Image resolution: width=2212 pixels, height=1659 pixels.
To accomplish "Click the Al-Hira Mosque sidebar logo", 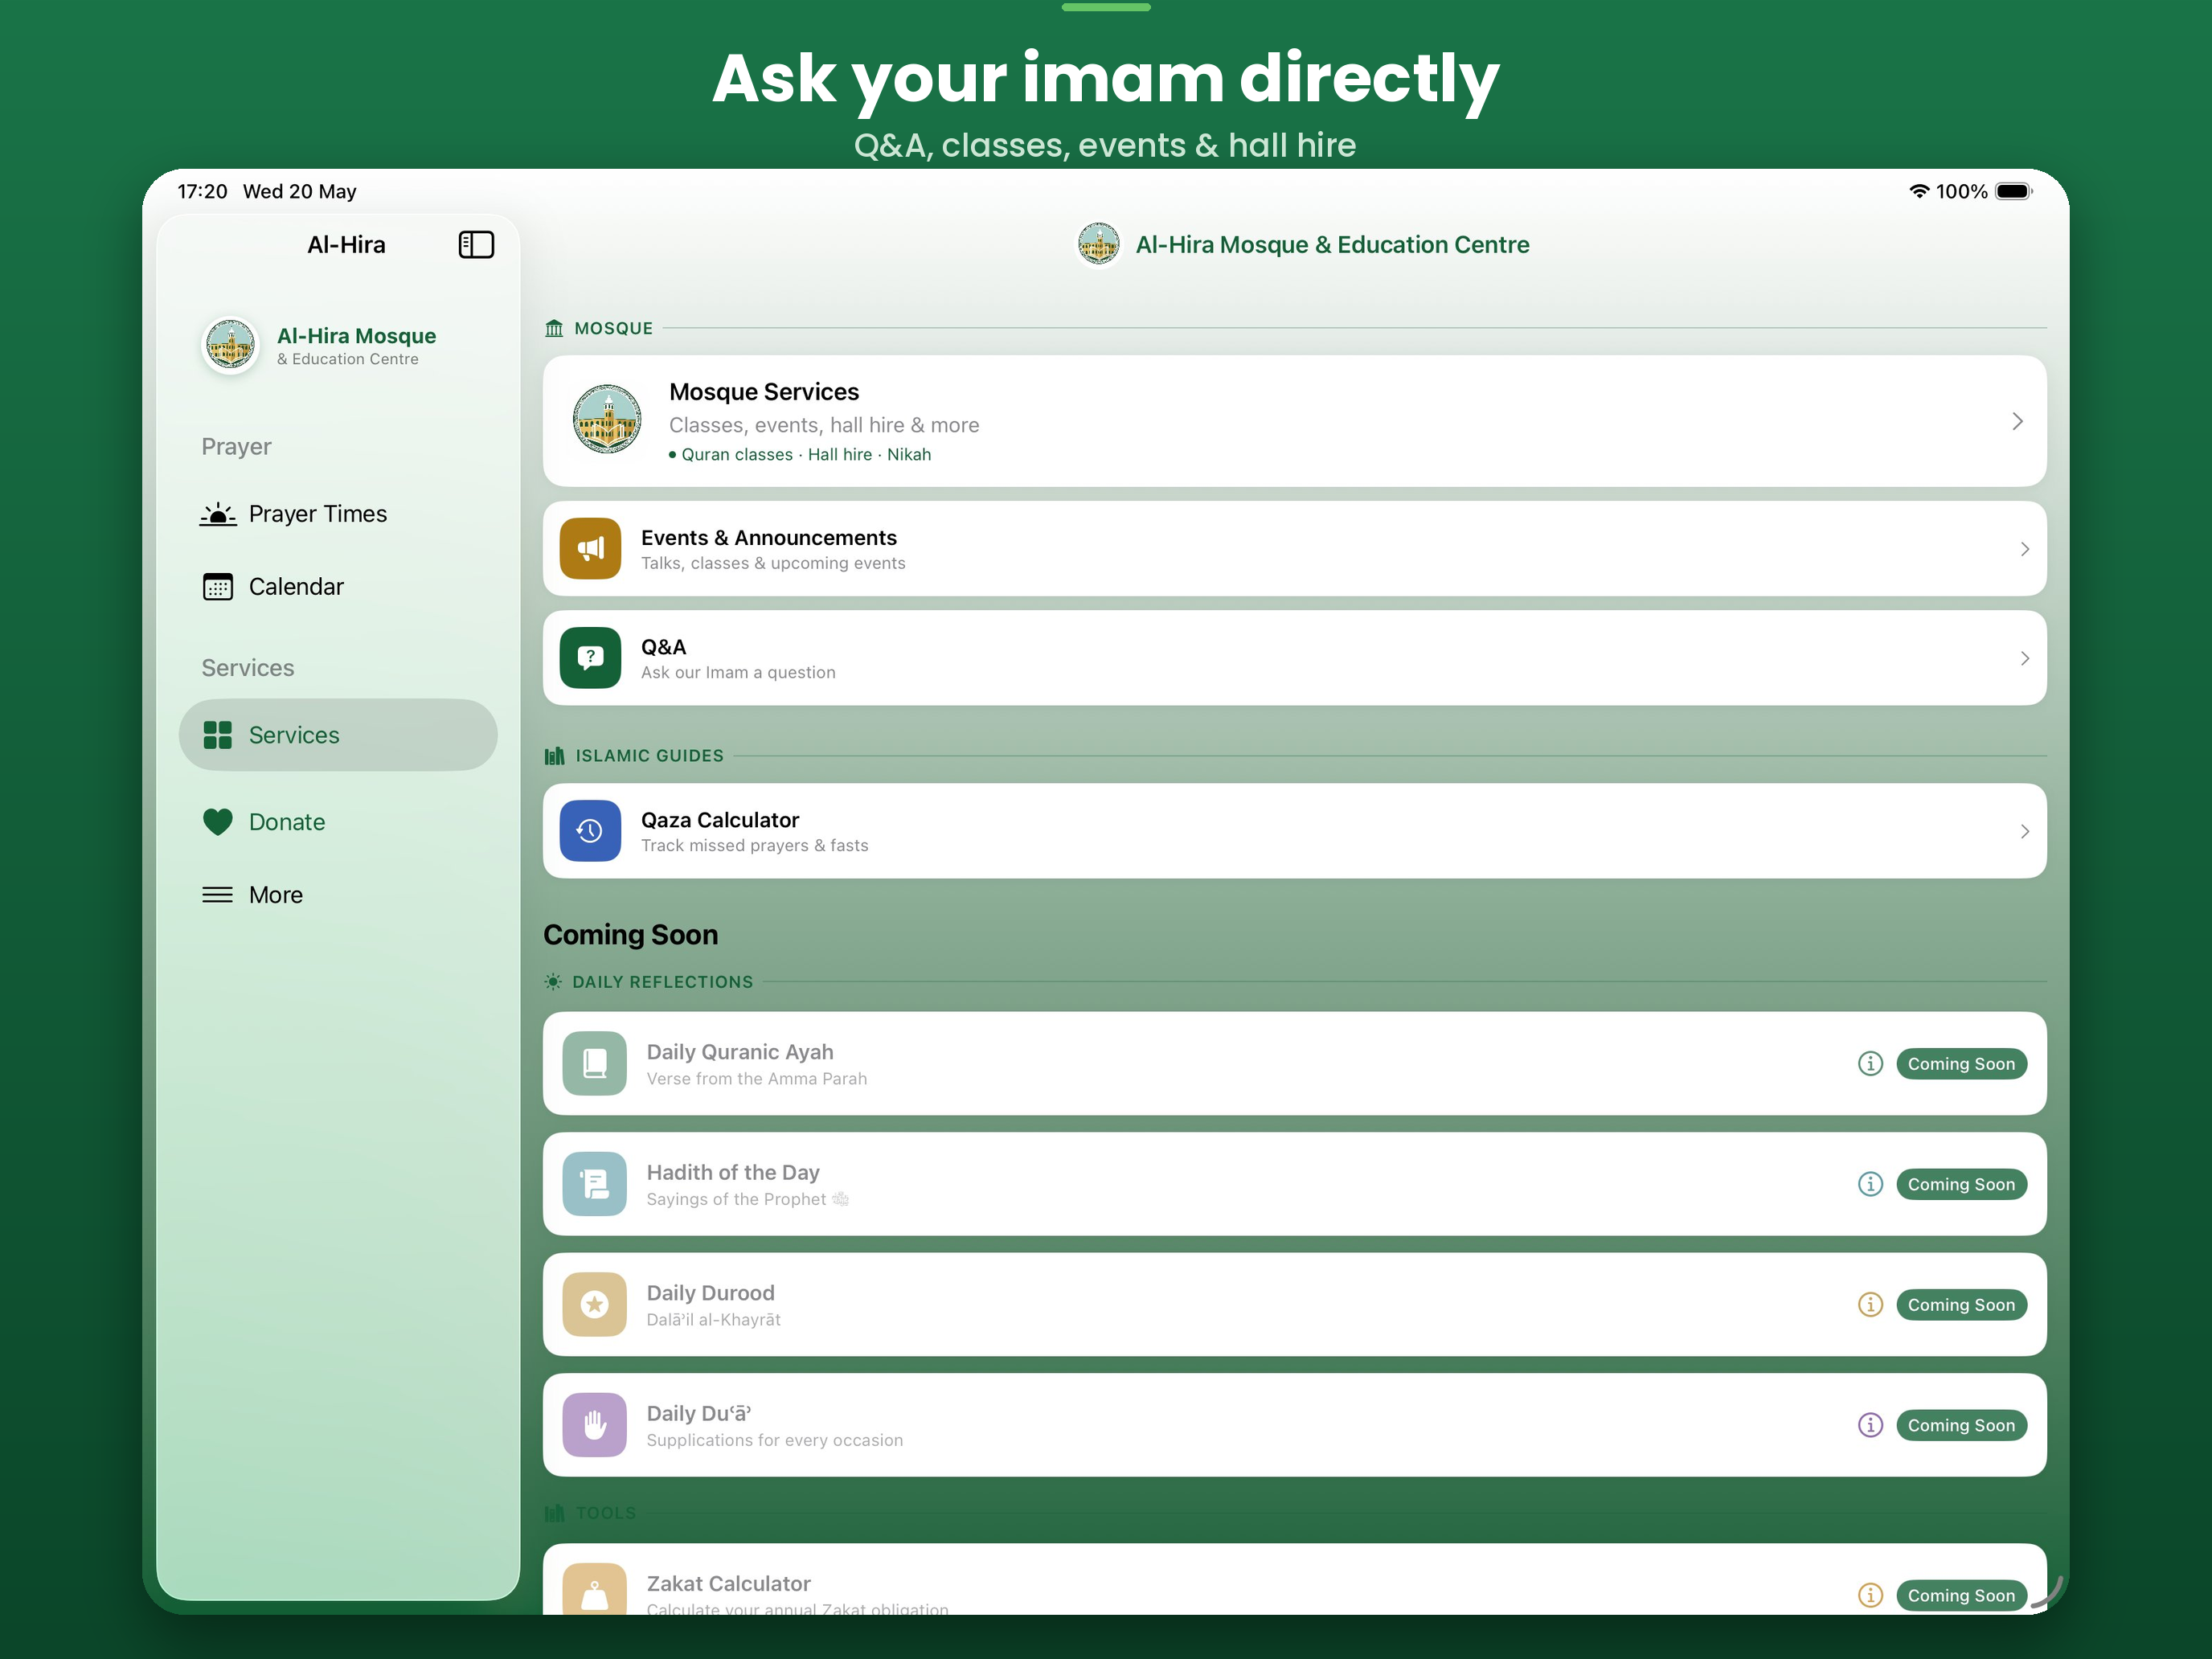I will click(x=230, y=346).
